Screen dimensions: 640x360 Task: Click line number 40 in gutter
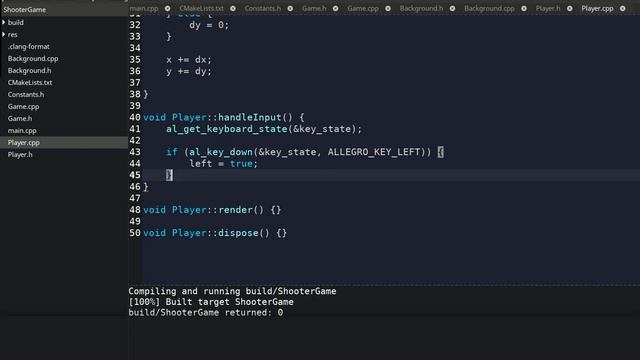135,118
